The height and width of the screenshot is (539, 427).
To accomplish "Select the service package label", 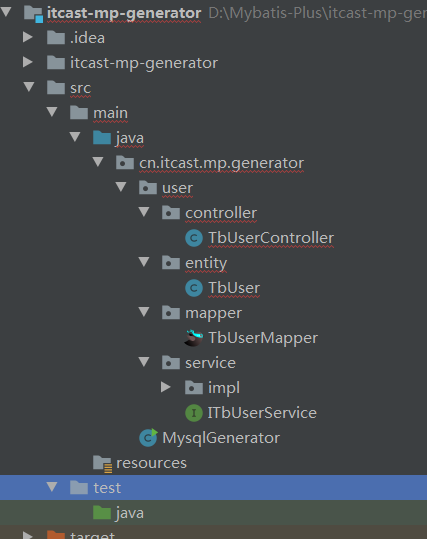I will (x=210, y=363).
